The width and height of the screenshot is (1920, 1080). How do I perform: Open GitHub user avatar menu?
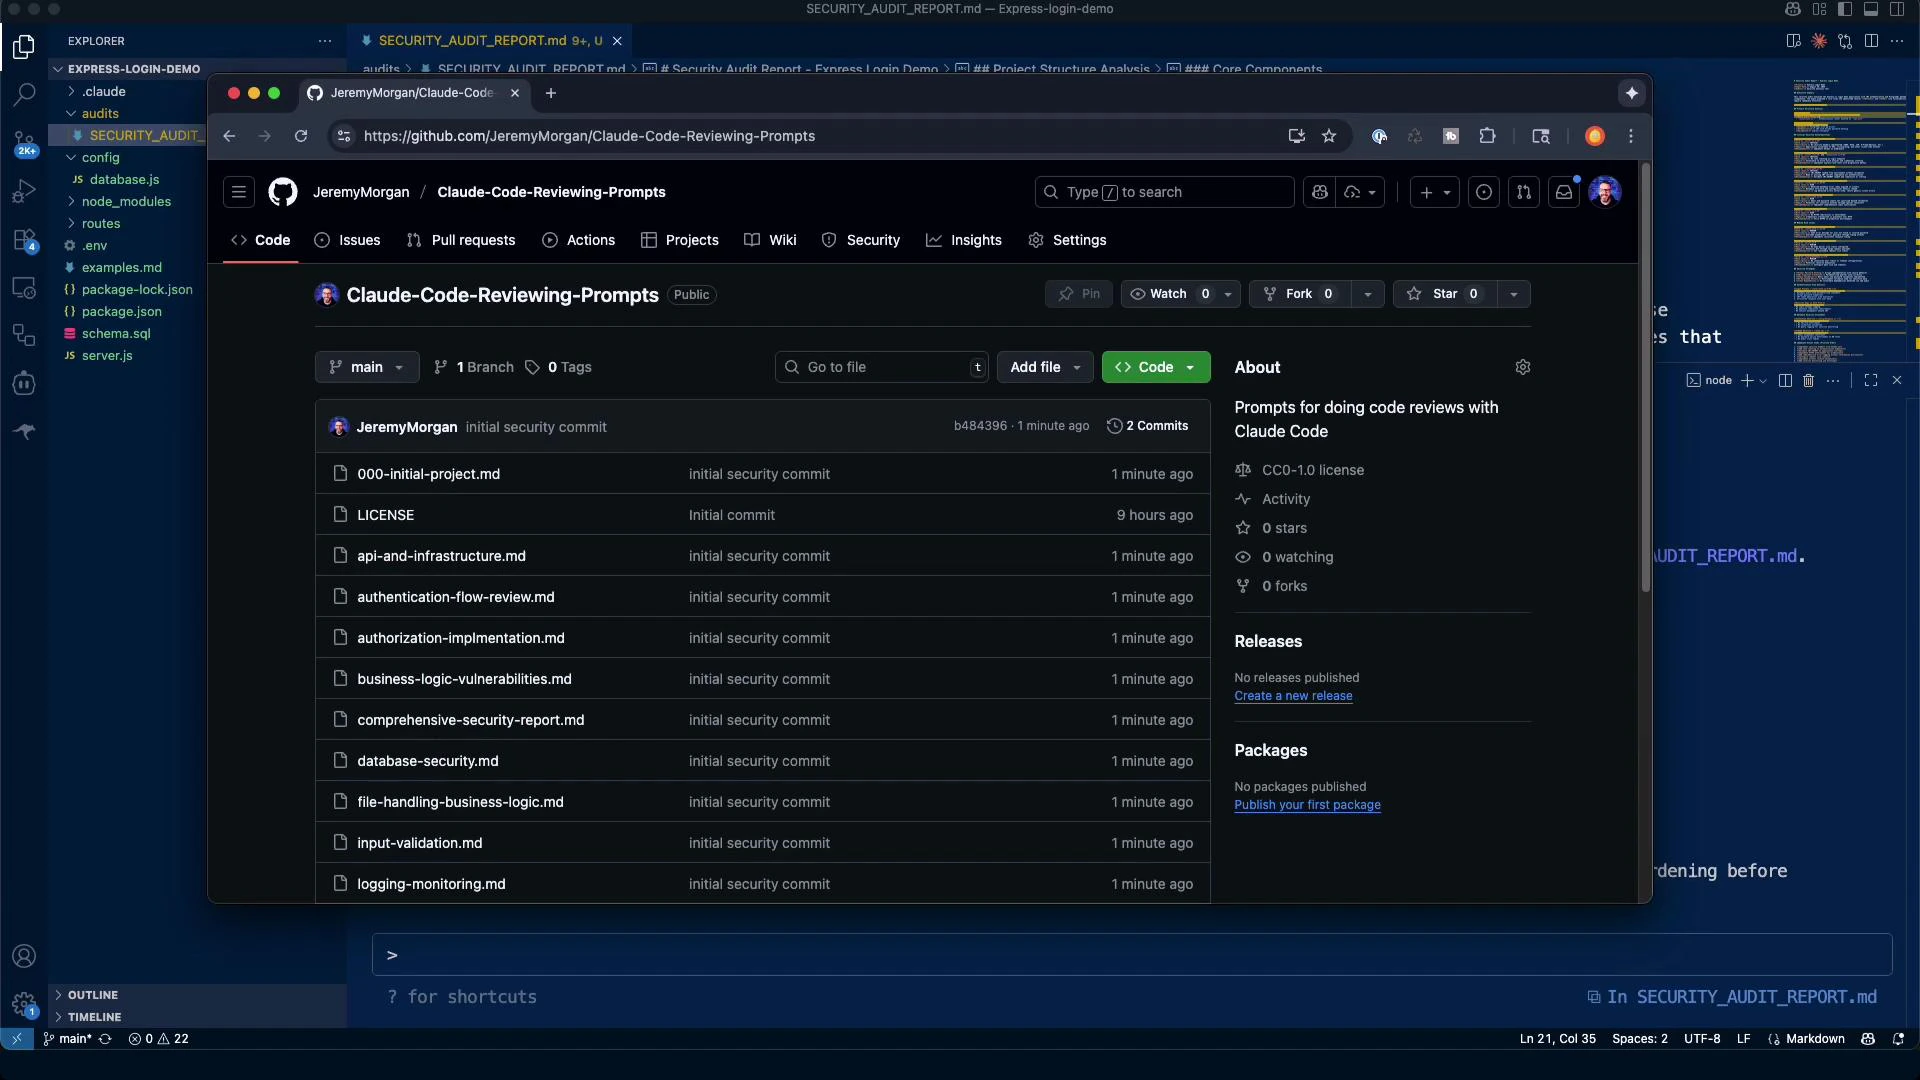pyautogui.click(x=1605, y=192)
